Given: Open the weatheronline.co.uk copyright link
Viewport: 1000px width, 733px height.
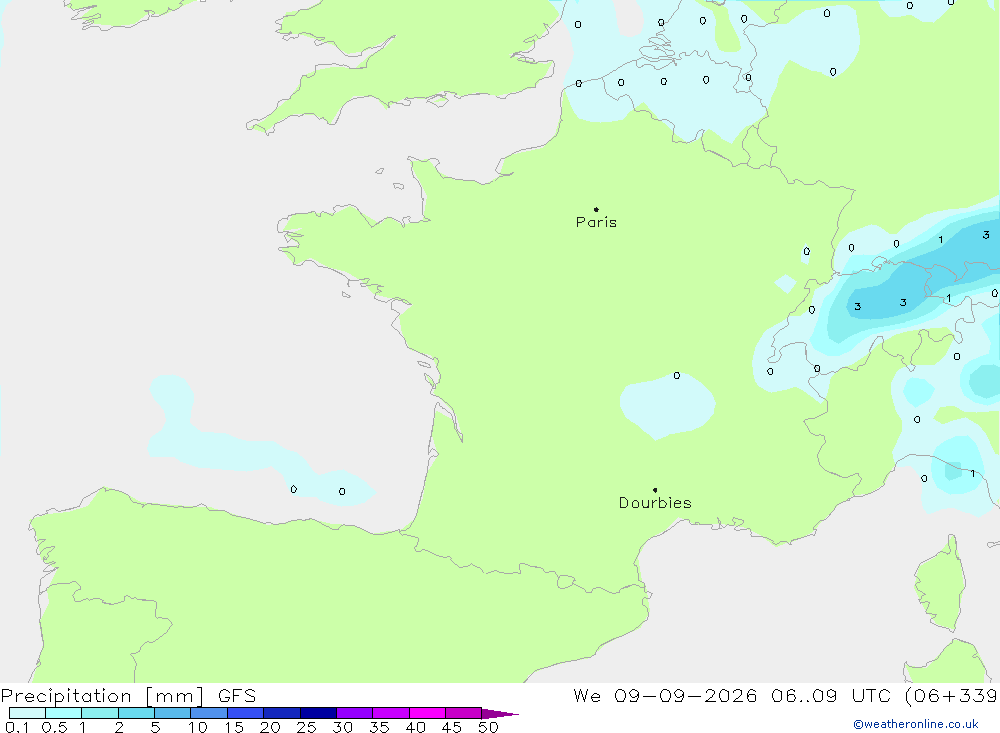Looking at the screenshot, I should (915, 724).
